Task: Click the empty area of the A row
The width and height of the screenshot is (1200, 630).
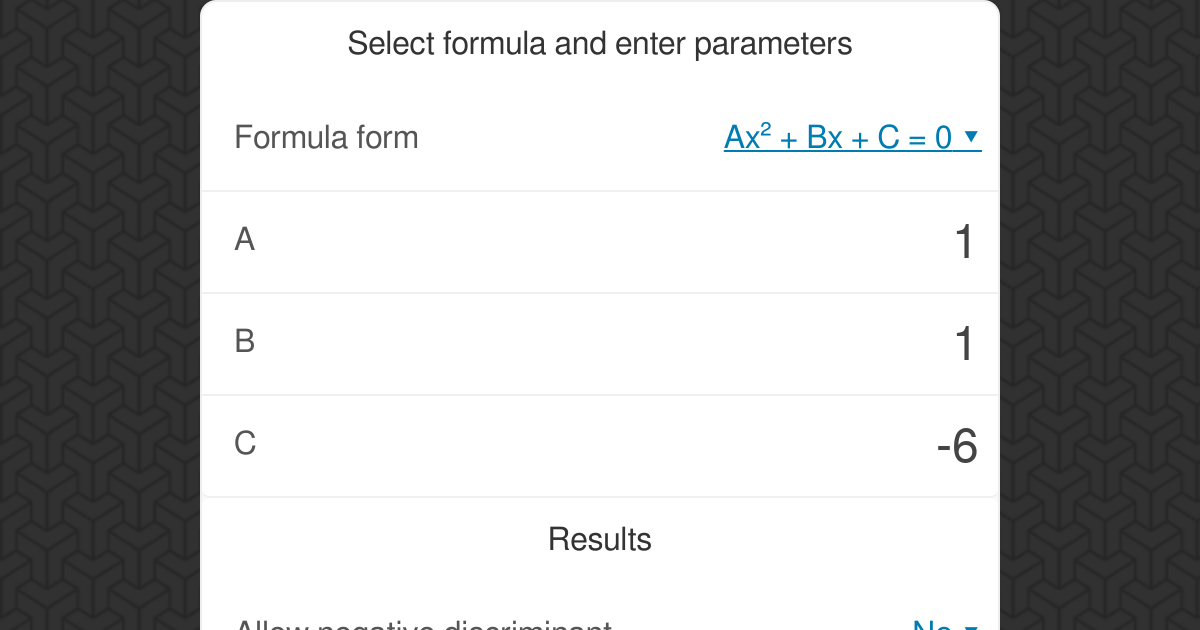Action: coord(600,243)
